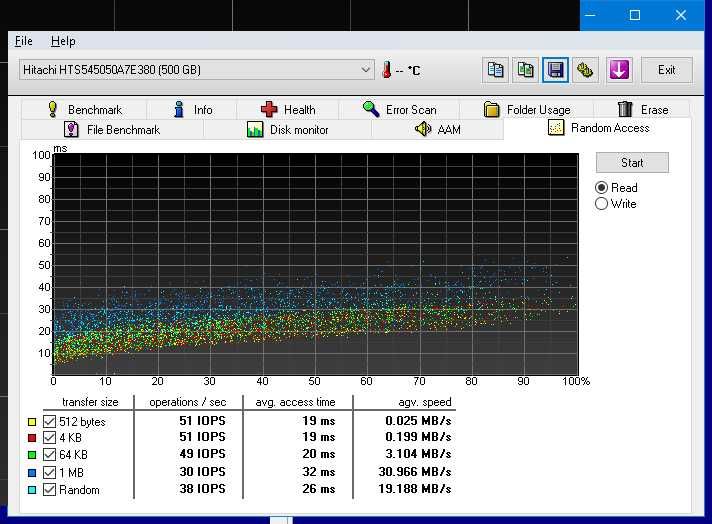Image resolution: width=712 pixels, height=524 pixels.
Task: Click the red 4 KB color swatch
Action: click(x=32, y=438)
